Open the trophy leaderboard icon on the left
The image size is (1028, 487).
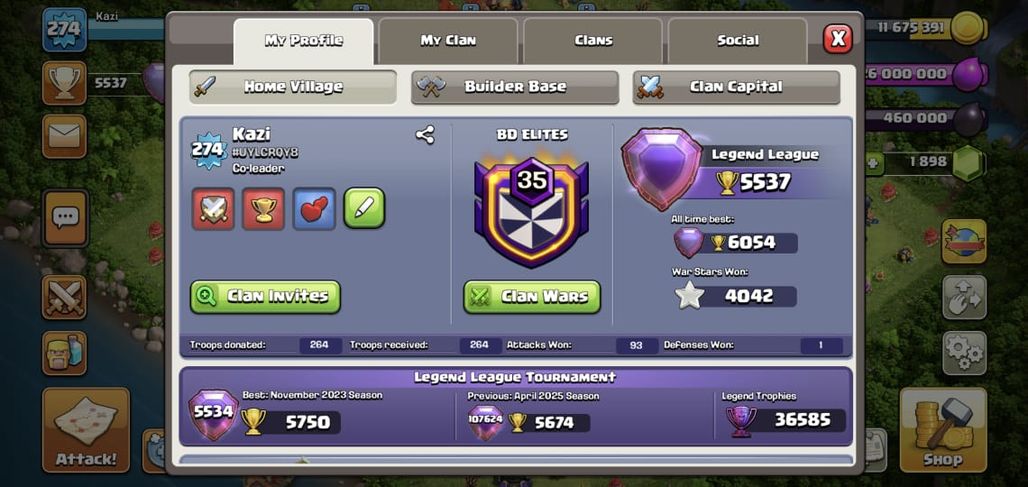point(64,83)
